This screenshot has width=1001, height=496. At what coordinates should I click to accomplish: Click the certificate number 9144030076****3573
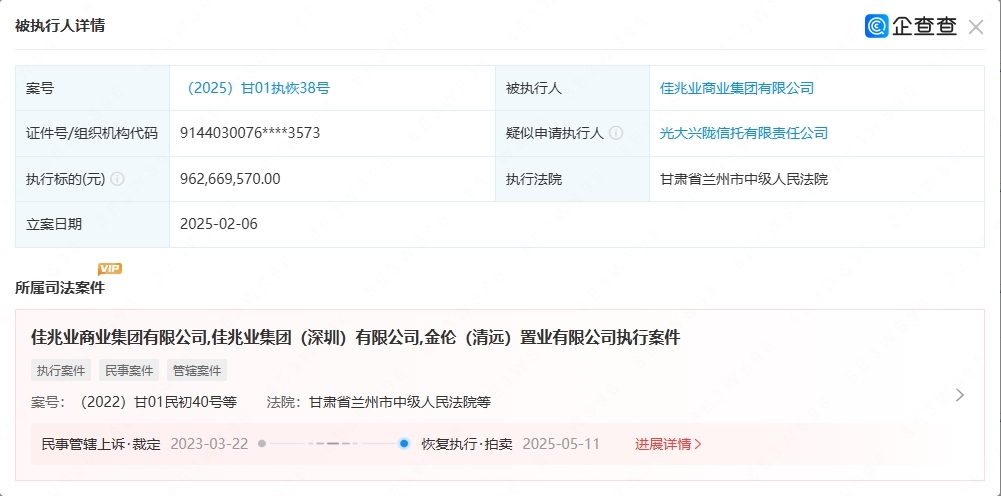point(250,133)
